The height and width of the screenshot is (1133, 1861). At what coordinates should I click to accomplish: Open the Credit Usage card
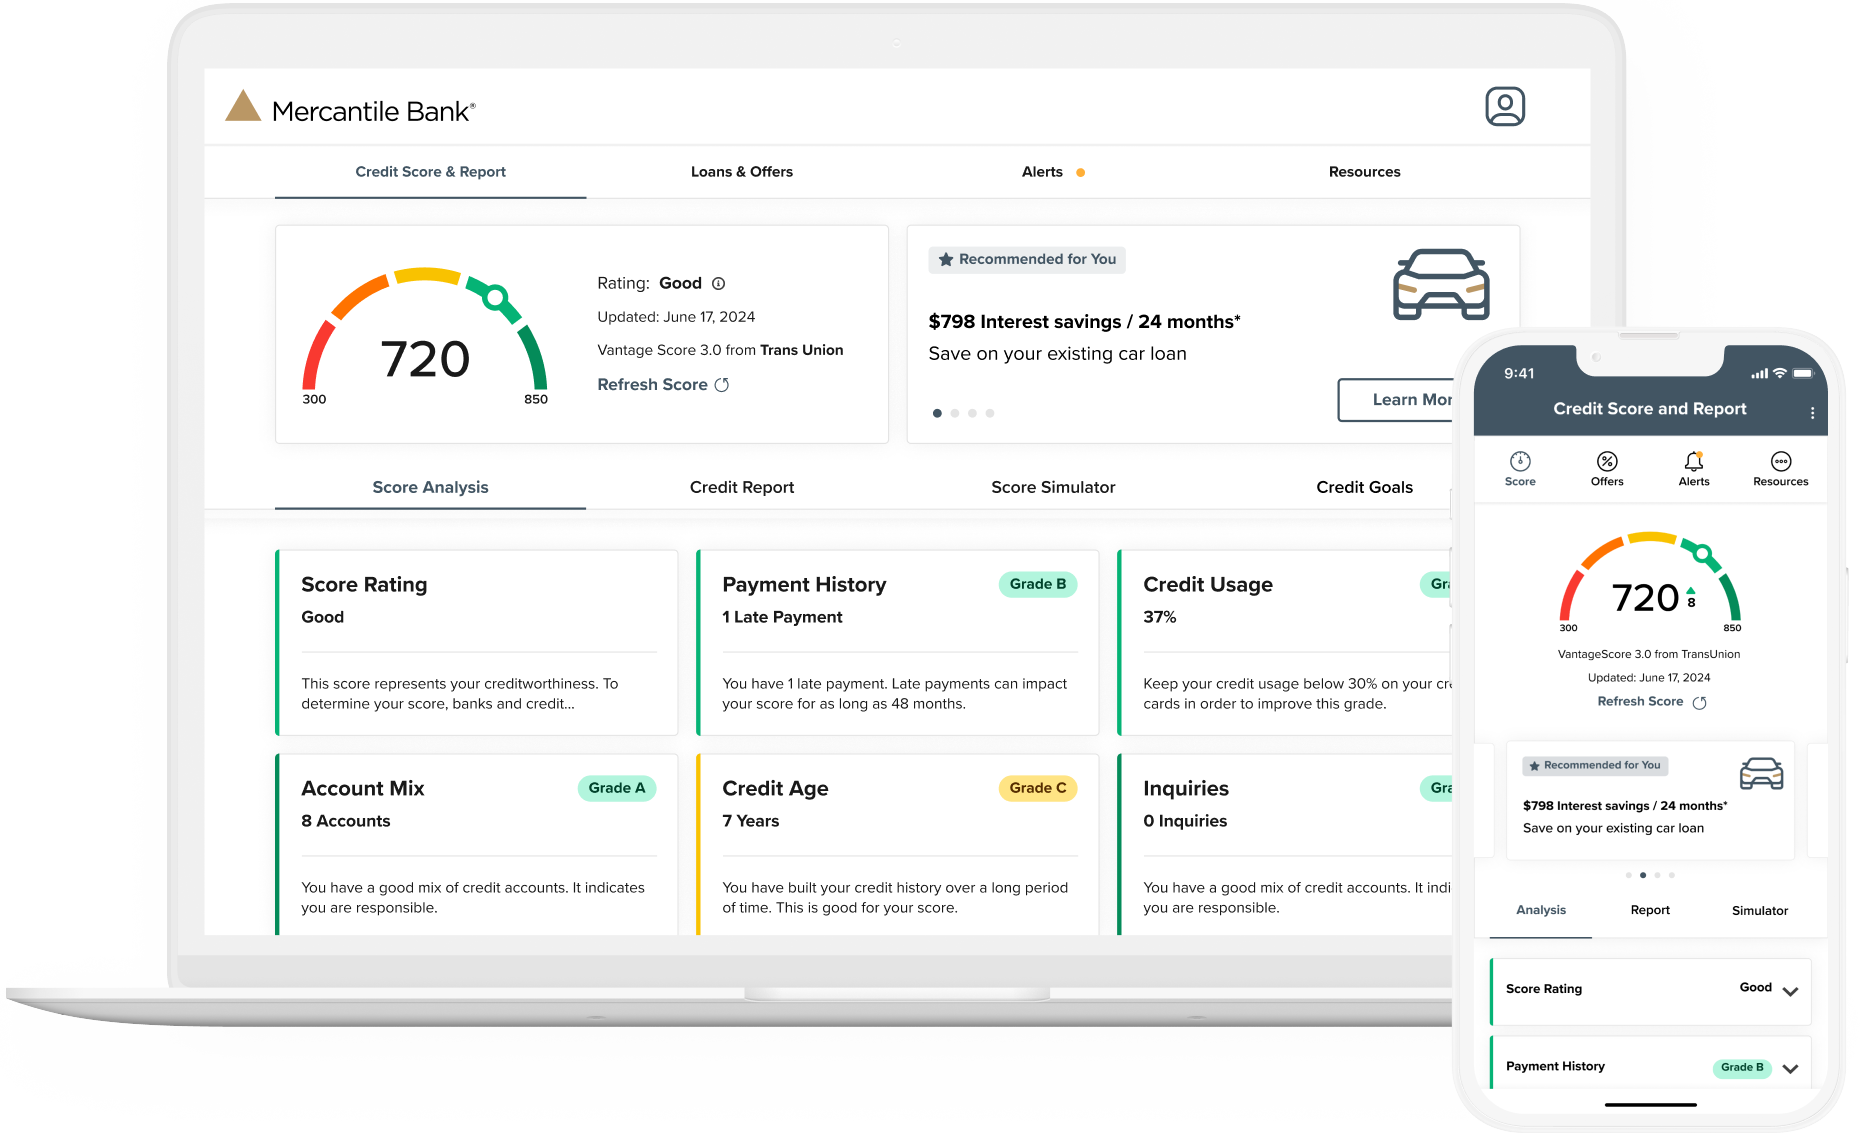pyautogui.click(x=1285, y=642)
